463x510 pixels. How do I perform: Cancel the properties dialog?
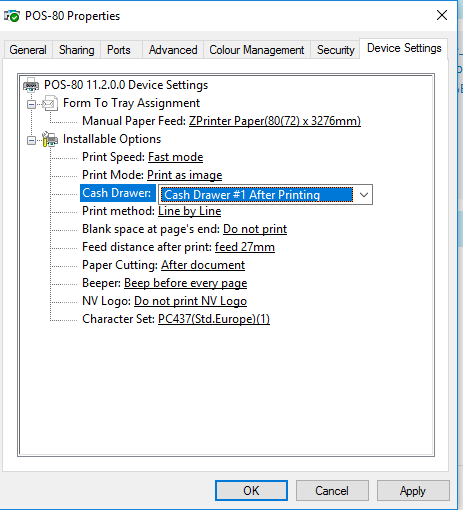(332, 491)
